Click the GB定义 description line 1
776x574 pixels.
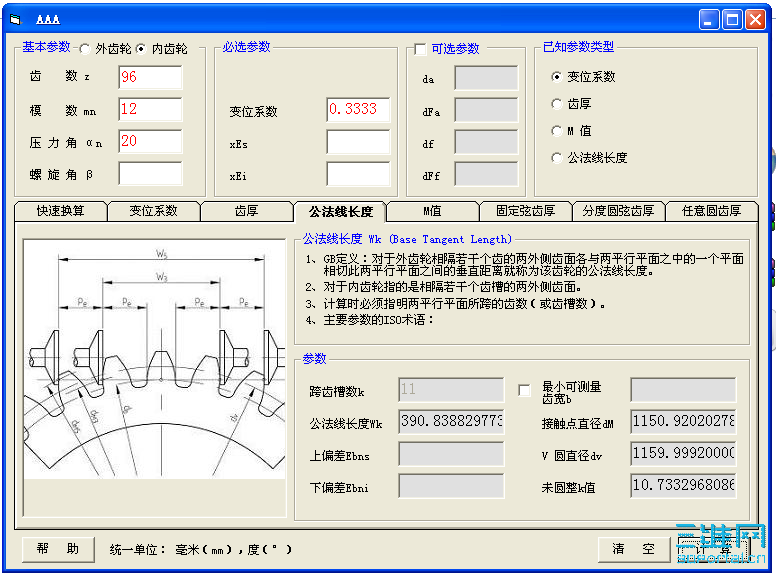point(525,265)
